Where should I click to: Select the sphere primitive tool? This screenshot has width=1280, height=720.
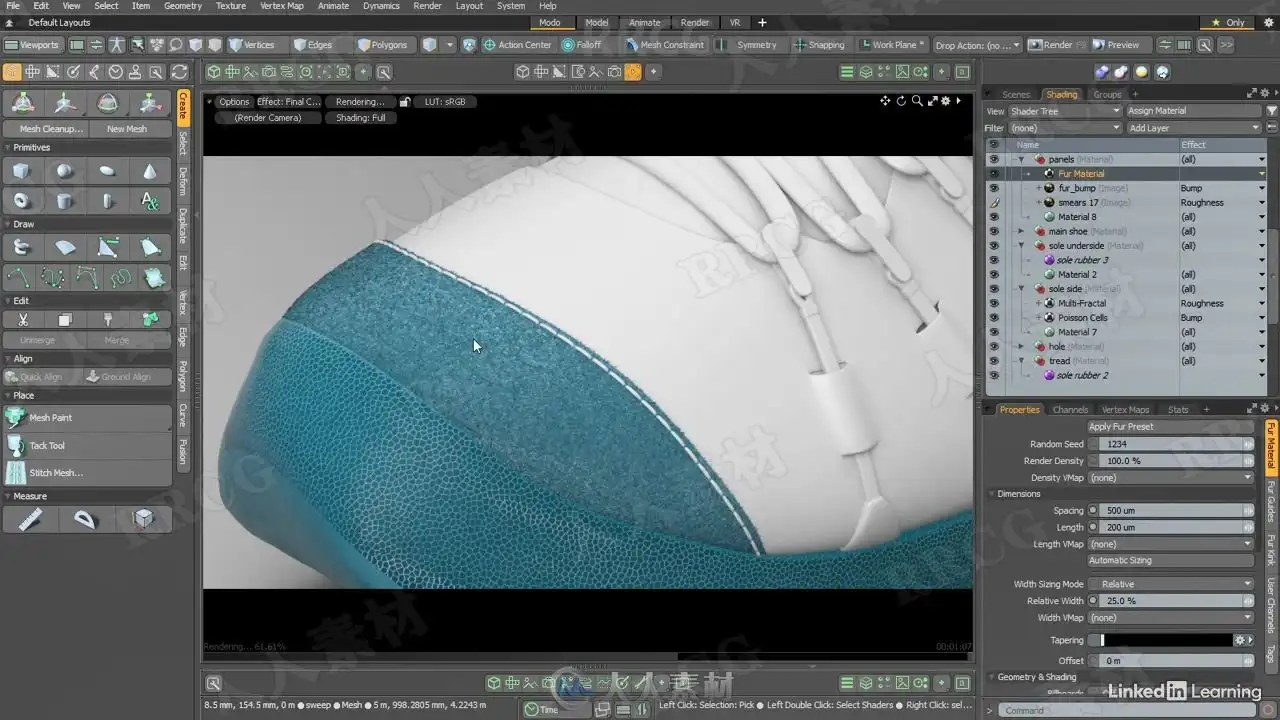point(64,171)
